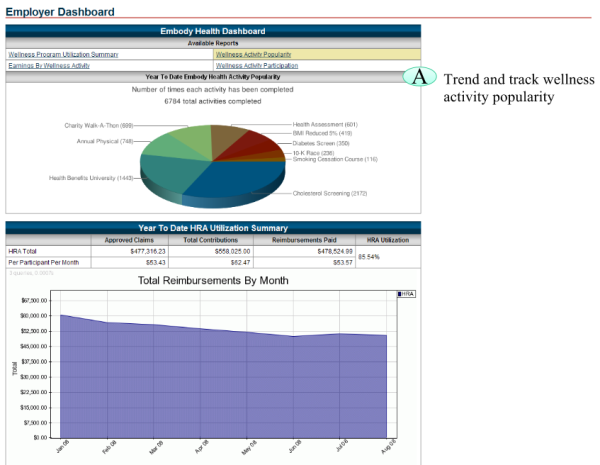Open the Wellness Activity Participation report

point(257,66)
